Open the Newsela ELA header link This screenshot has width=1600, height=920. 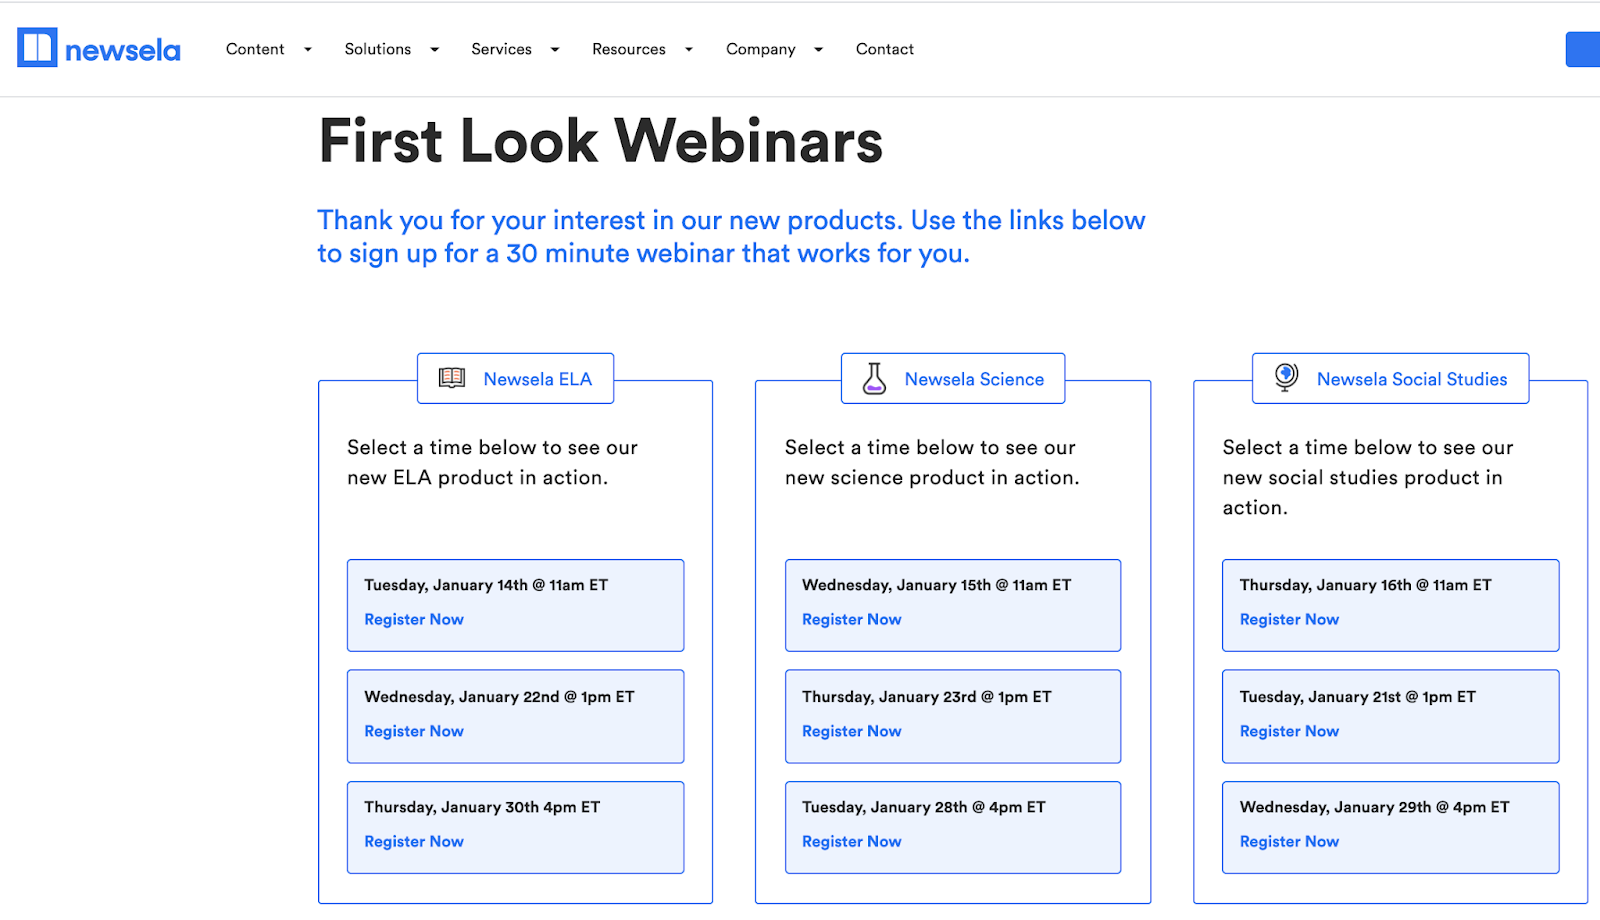(537, 379)
